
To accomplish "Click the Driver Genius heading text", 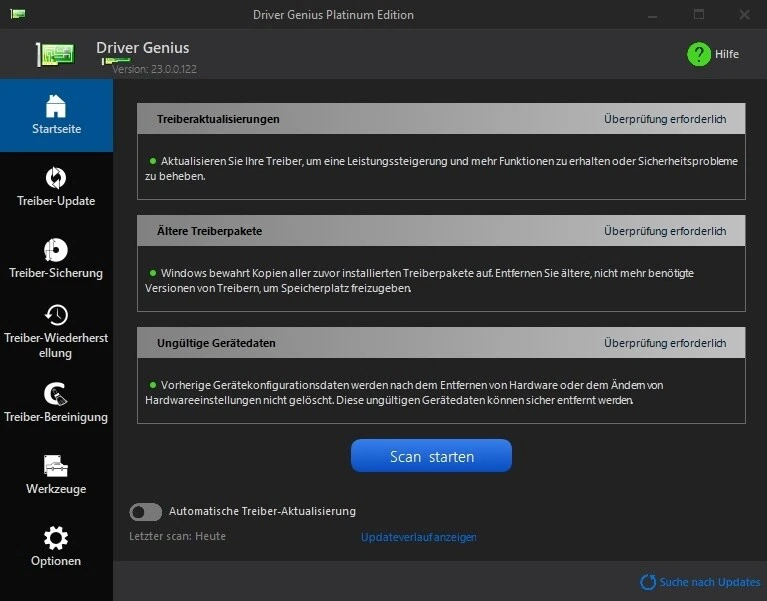I will pyautogui.click(x=142, y=48).
